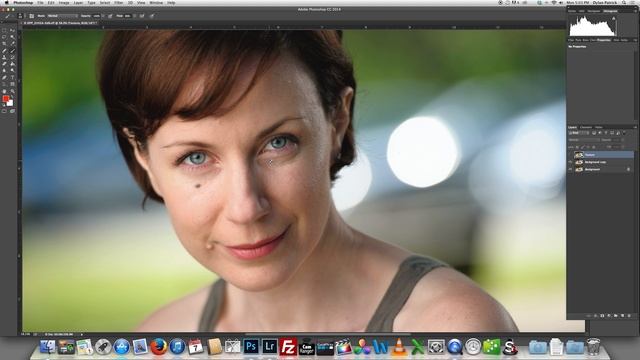
Task: Select the Path Selection tool
Action: point(4,84)
